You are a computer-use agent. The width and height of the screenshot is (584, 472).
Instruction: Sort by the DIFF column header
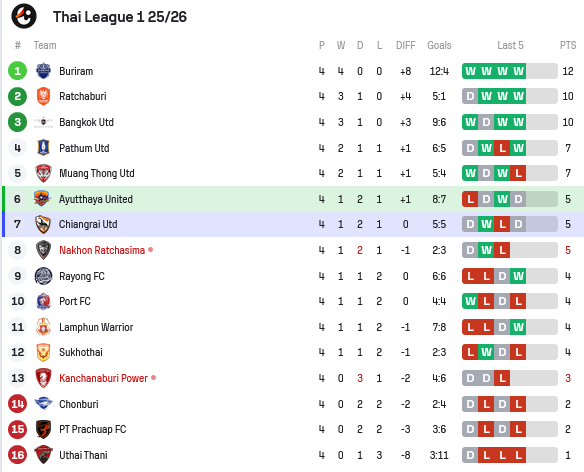click(x=405, y=45)
